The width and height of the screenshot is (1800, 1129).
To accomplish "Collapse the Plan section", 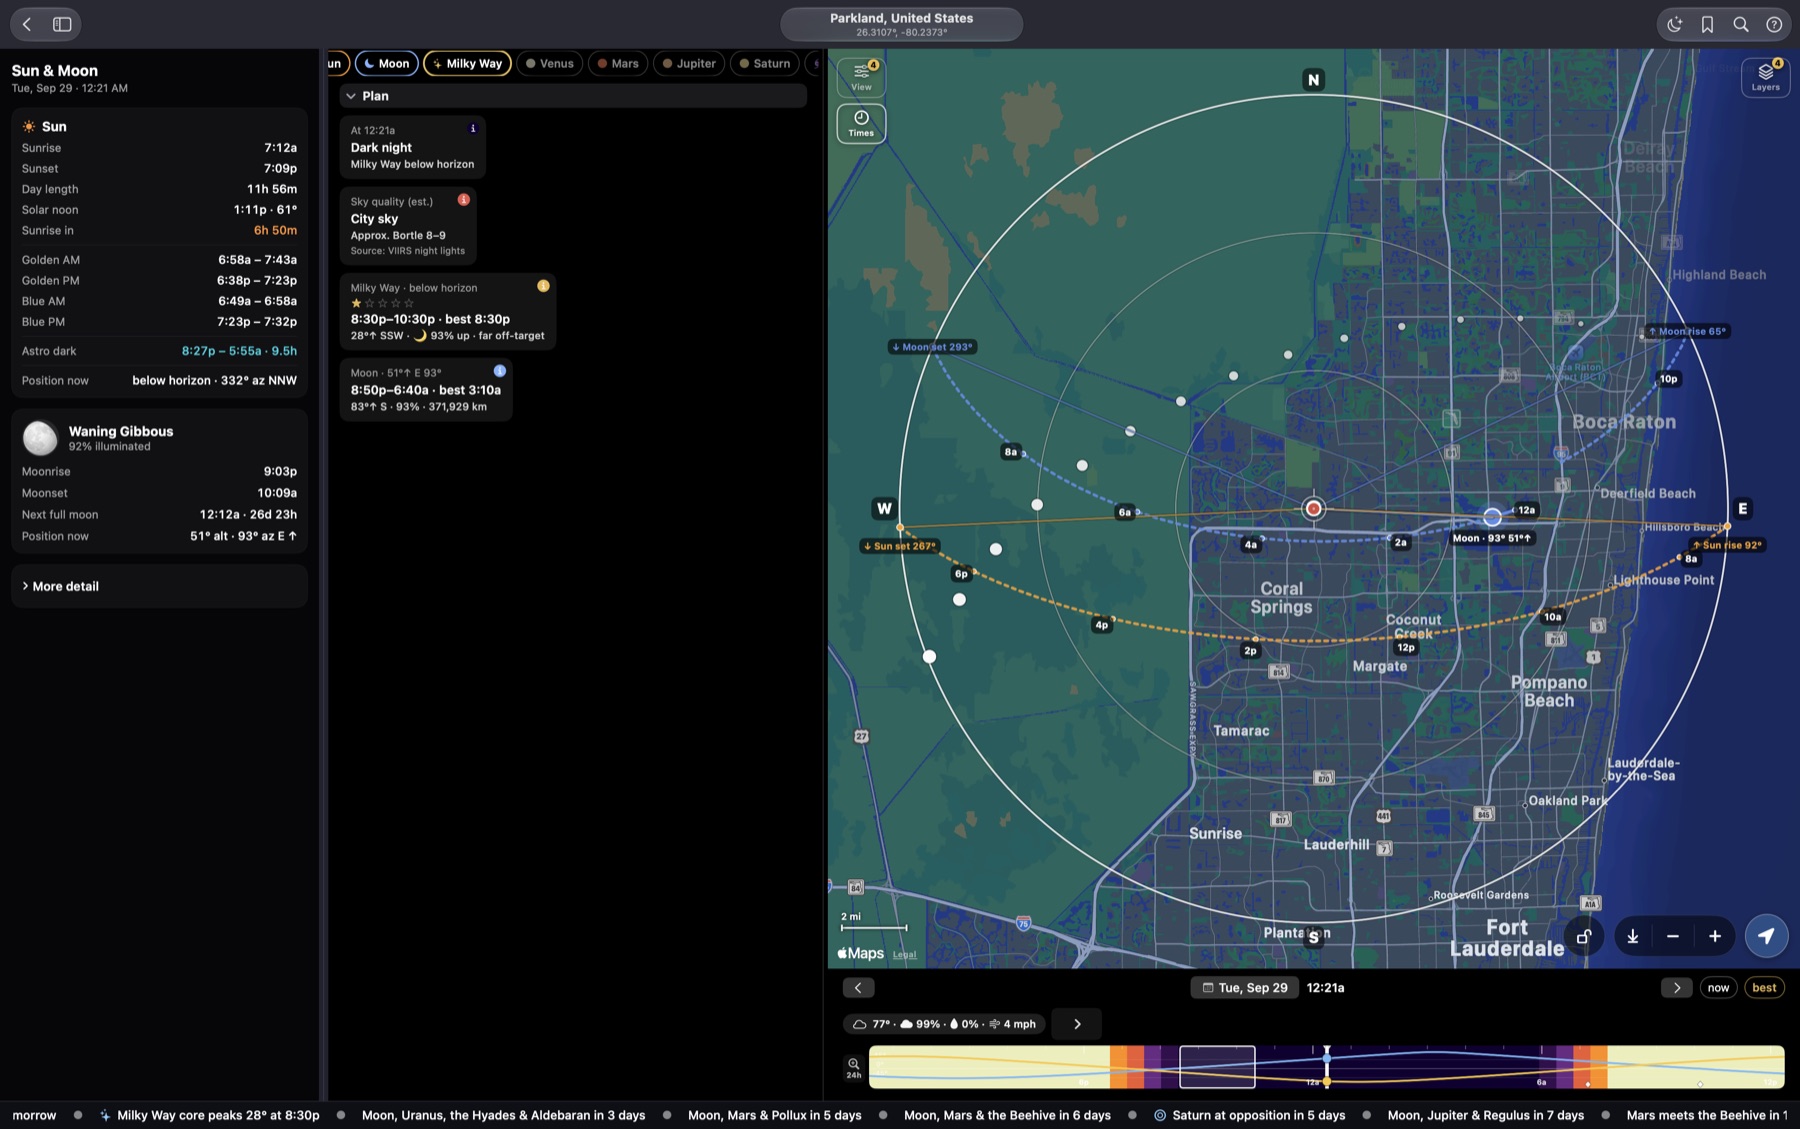I will (573, 96).
